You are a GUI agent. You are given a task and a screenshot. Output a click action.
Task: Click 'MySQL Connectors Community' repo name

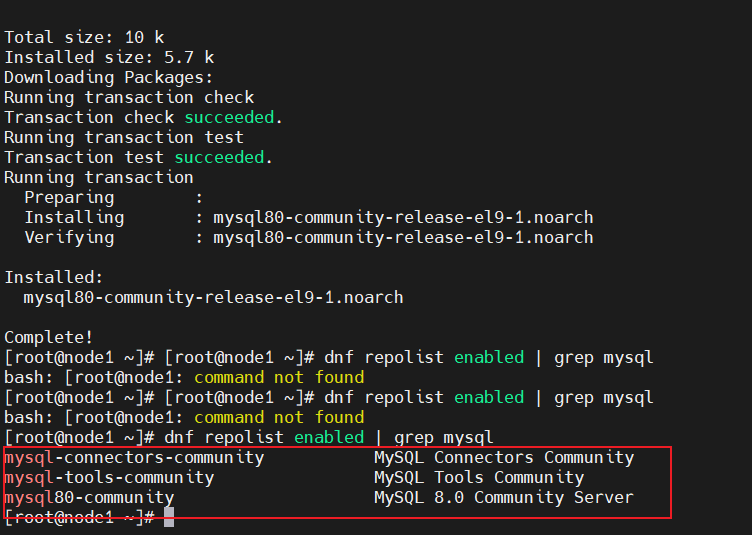point(504,458)
